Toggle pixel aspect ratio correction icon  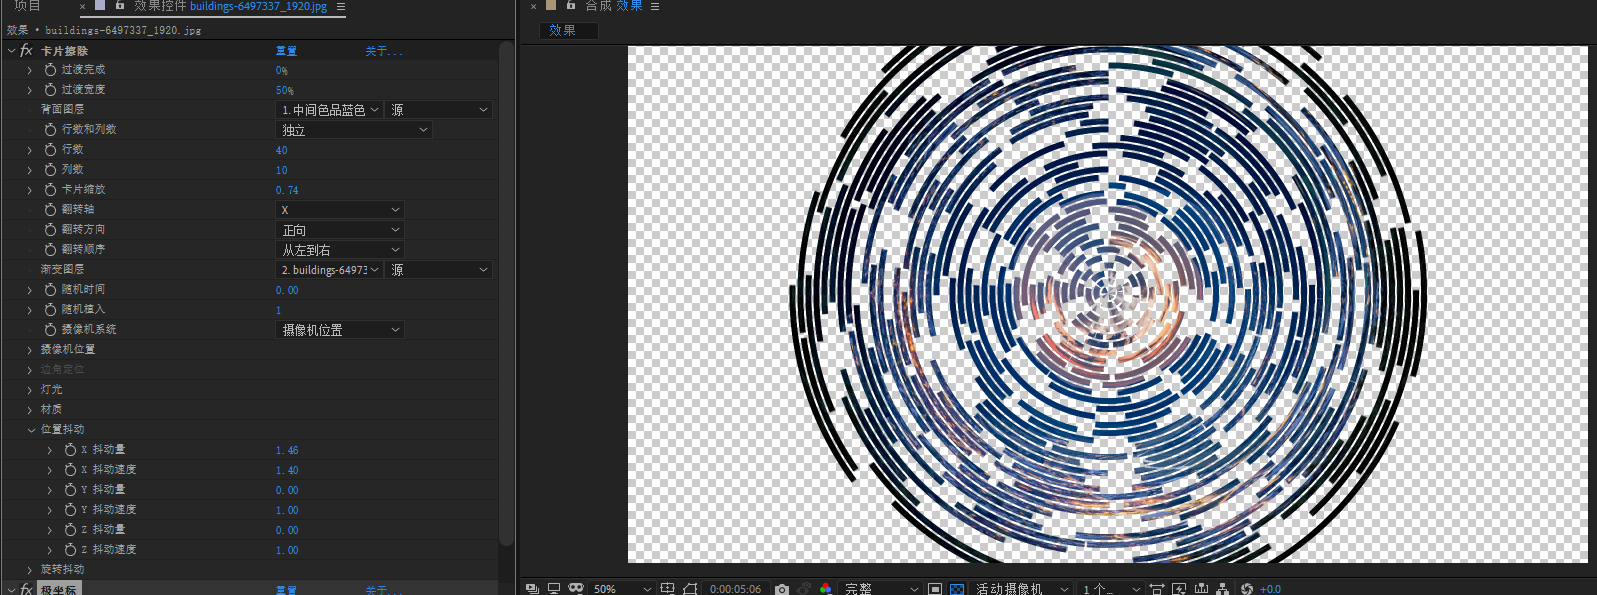pos(1157,589)
